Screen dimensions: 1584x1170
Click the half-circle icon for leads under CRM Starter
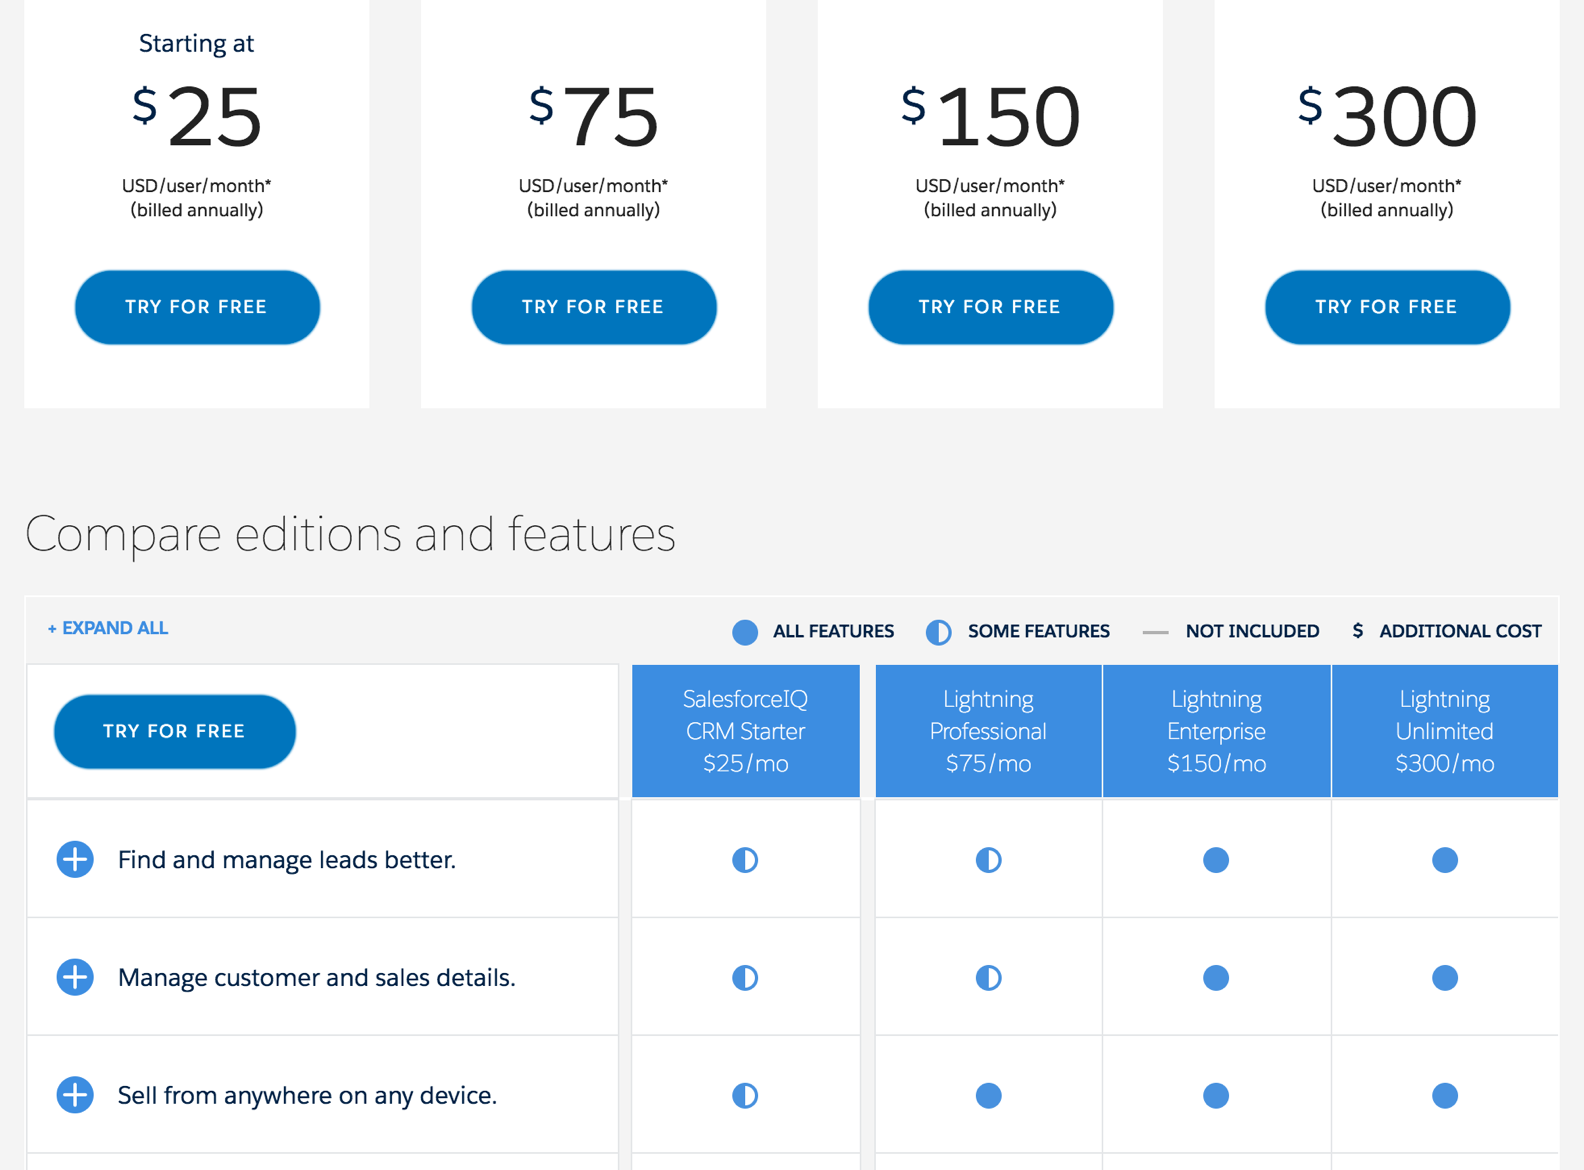tap(745, 860)
